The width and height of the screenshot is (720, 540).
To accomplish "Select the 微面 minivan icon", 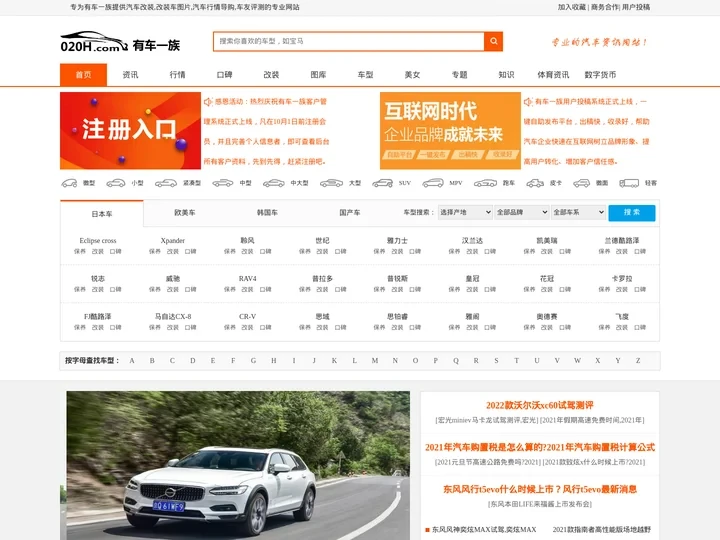I will [581, 183].
